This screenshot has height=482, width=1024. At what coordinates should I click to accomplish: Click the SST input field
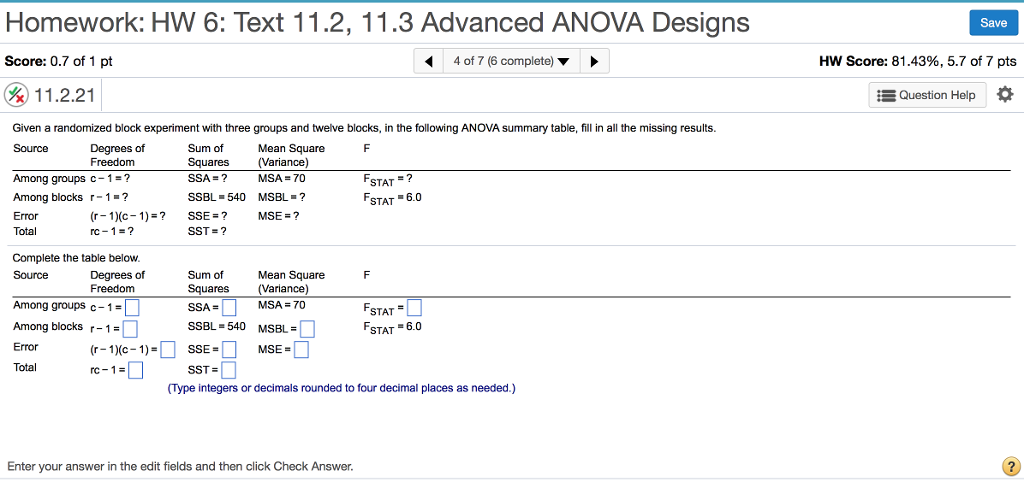pos(228,371)
